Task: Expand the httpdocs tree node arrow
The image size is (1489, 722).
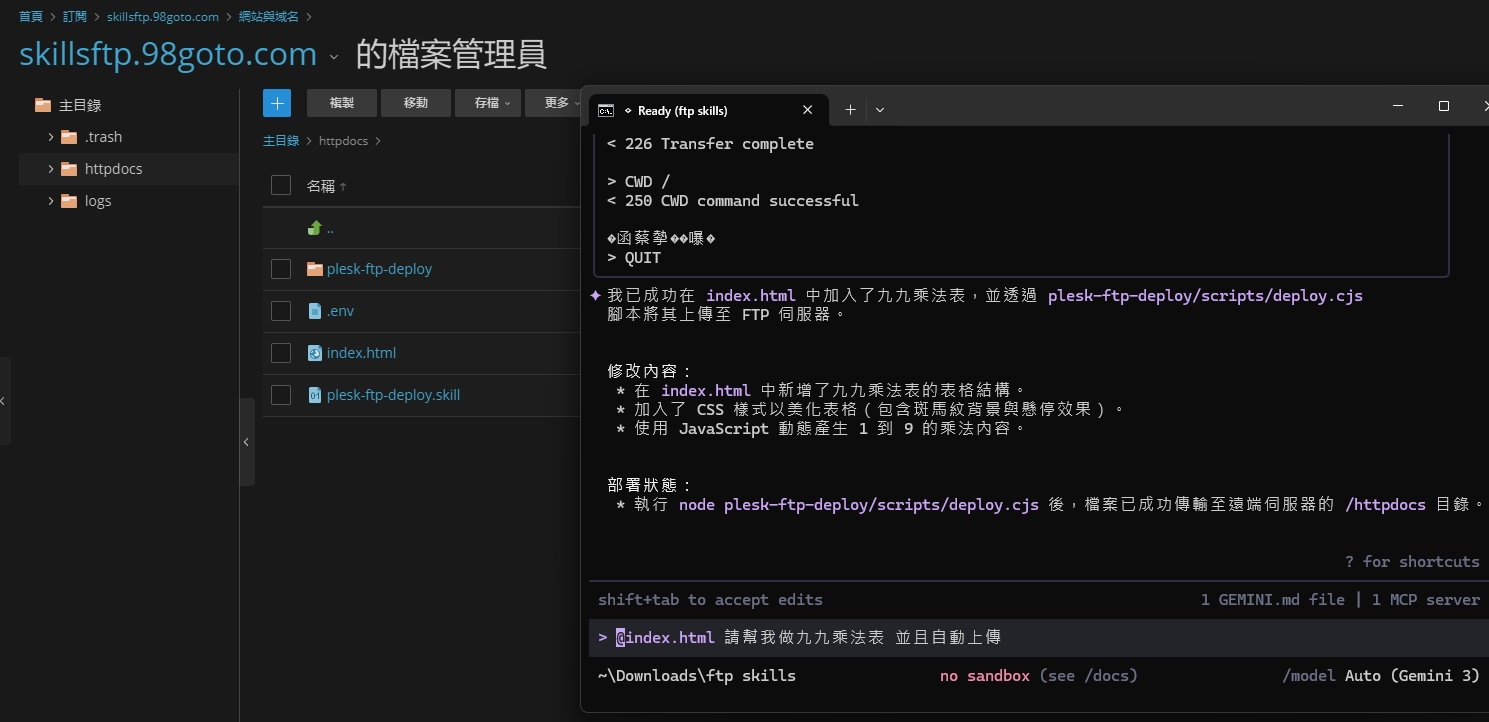Action: coord(51,169)
